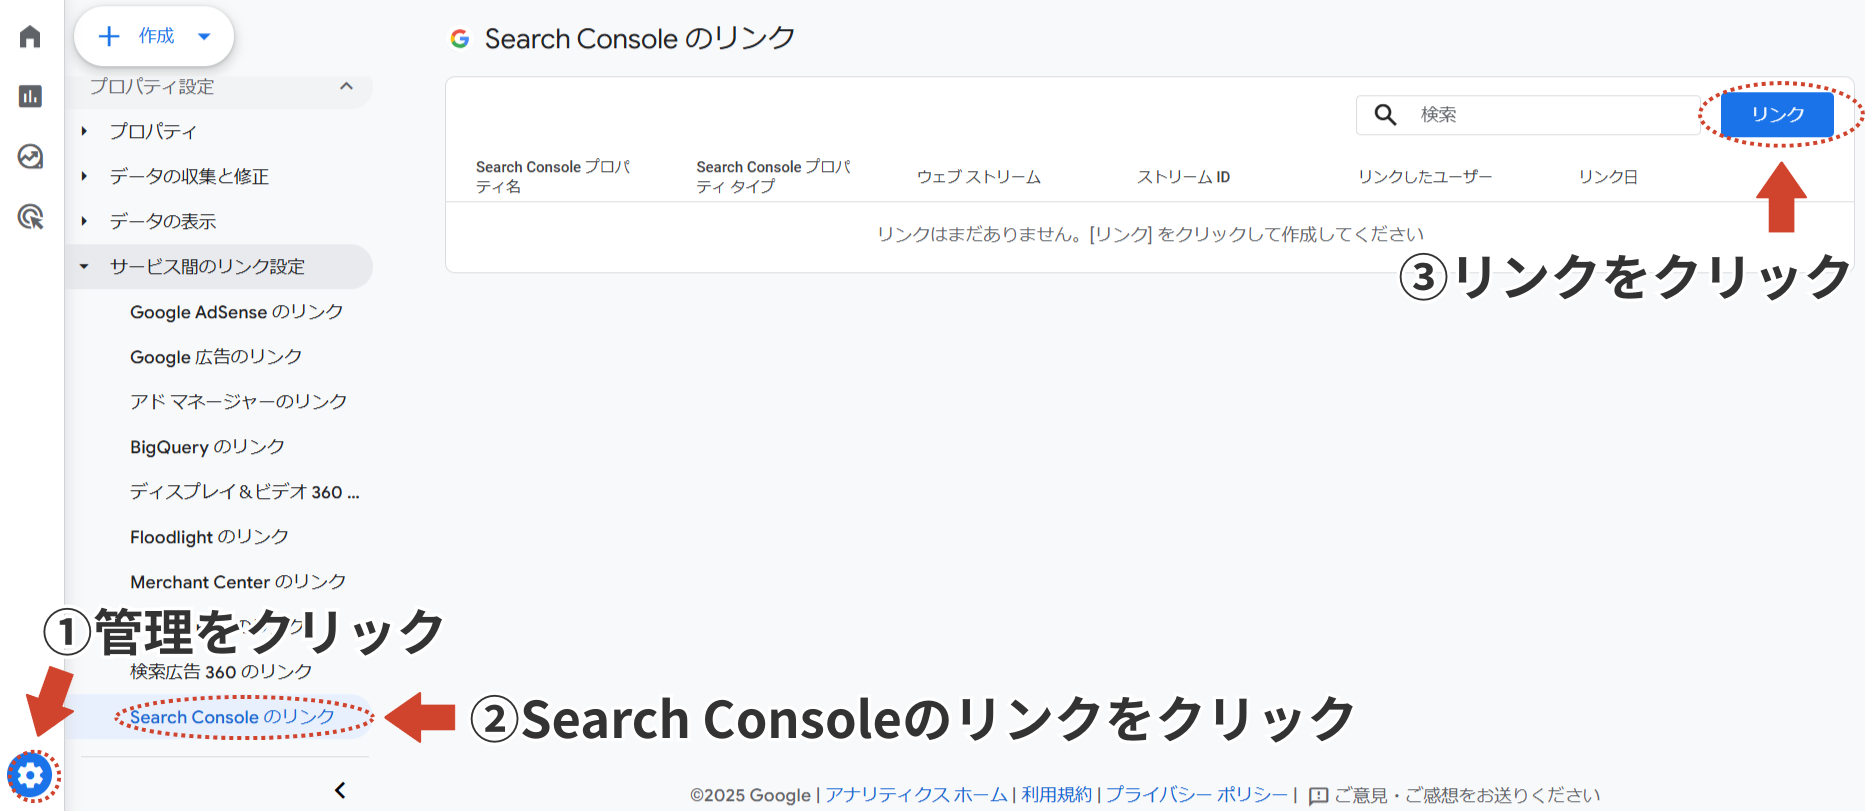Open ディスプレイ＆ビデオ 360 link item
Image resolution: width=1865 pixels, height=811 pixels.
coord(244,491)
